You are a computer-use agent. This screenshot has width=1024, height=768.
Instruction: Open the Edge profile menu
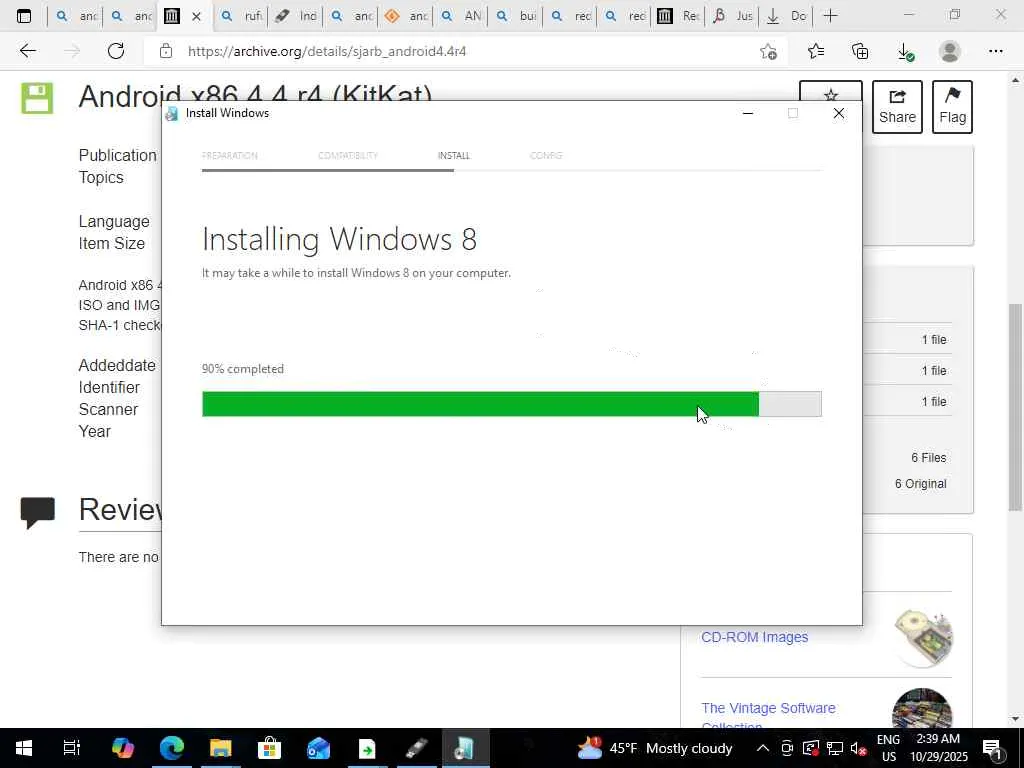point(950,51)
